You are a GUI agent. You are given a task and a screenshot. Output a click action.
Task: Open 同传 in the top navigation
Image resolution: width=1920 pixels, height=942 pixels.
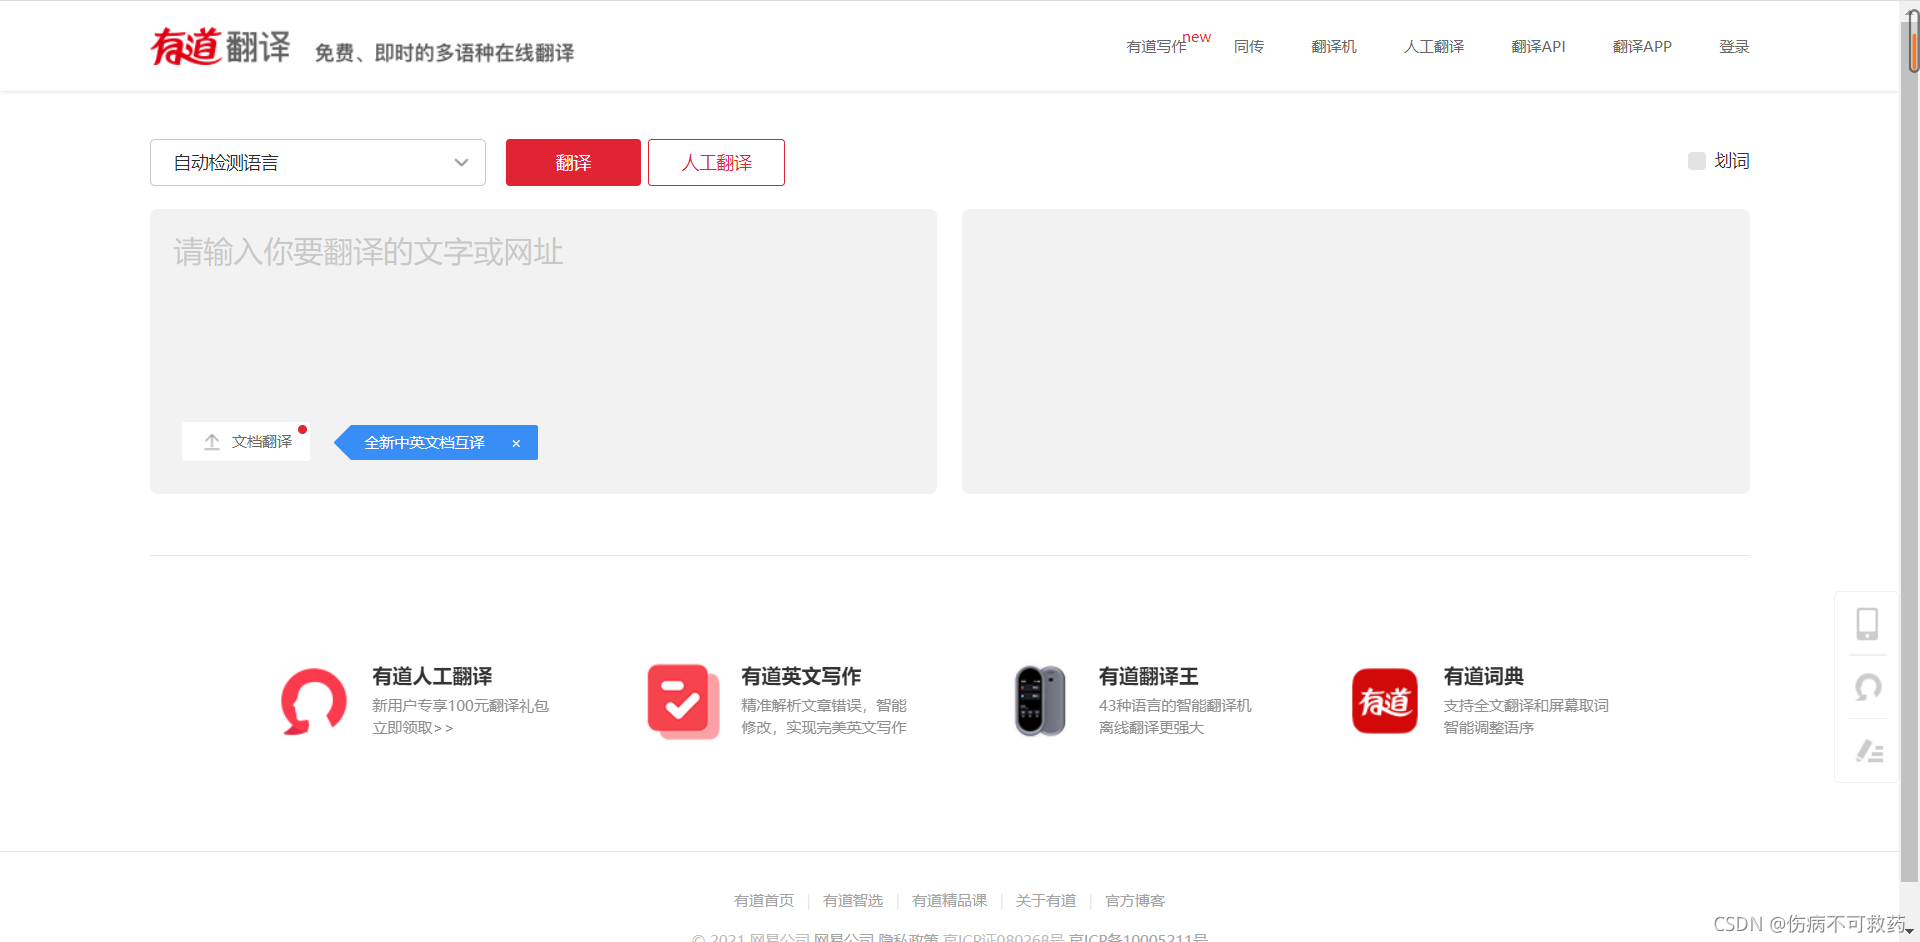[x=1249, y=47]
